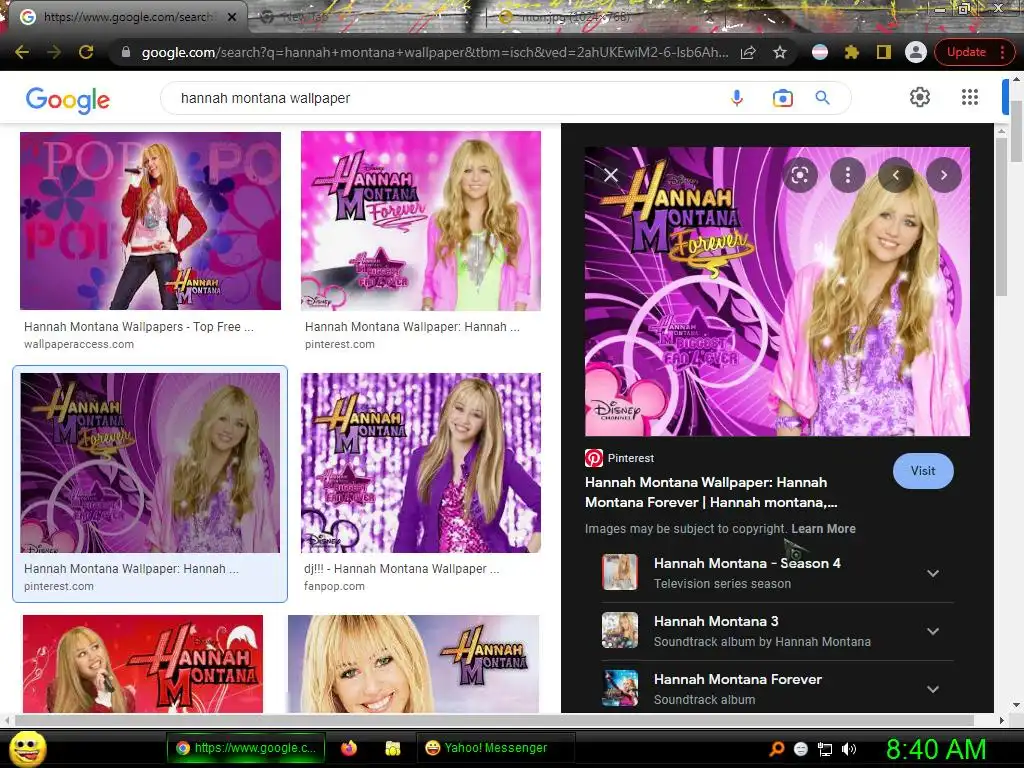Show the next image in preview

pos(944,175)
